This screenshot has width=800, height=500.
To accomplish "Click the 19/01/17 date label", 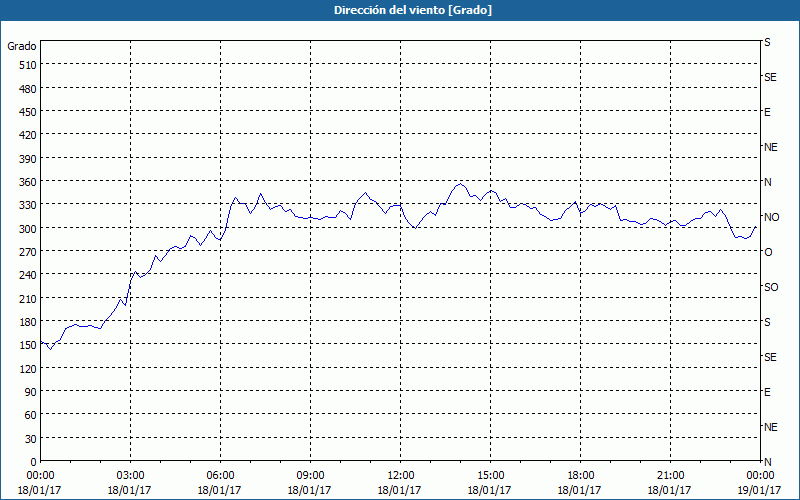I will (x=759, y=490).
